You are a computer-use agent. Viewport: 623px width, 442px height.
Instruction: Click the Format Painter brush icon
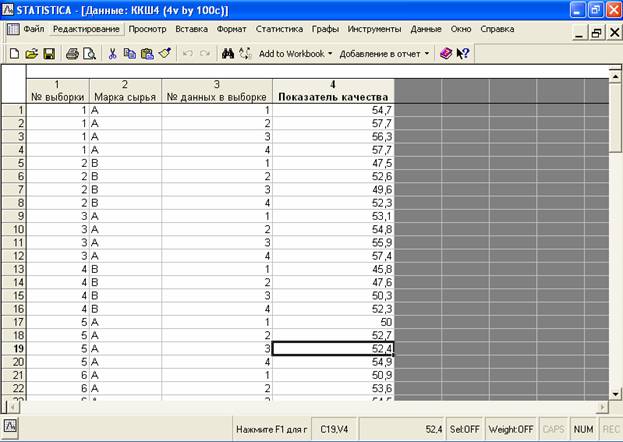164,54
